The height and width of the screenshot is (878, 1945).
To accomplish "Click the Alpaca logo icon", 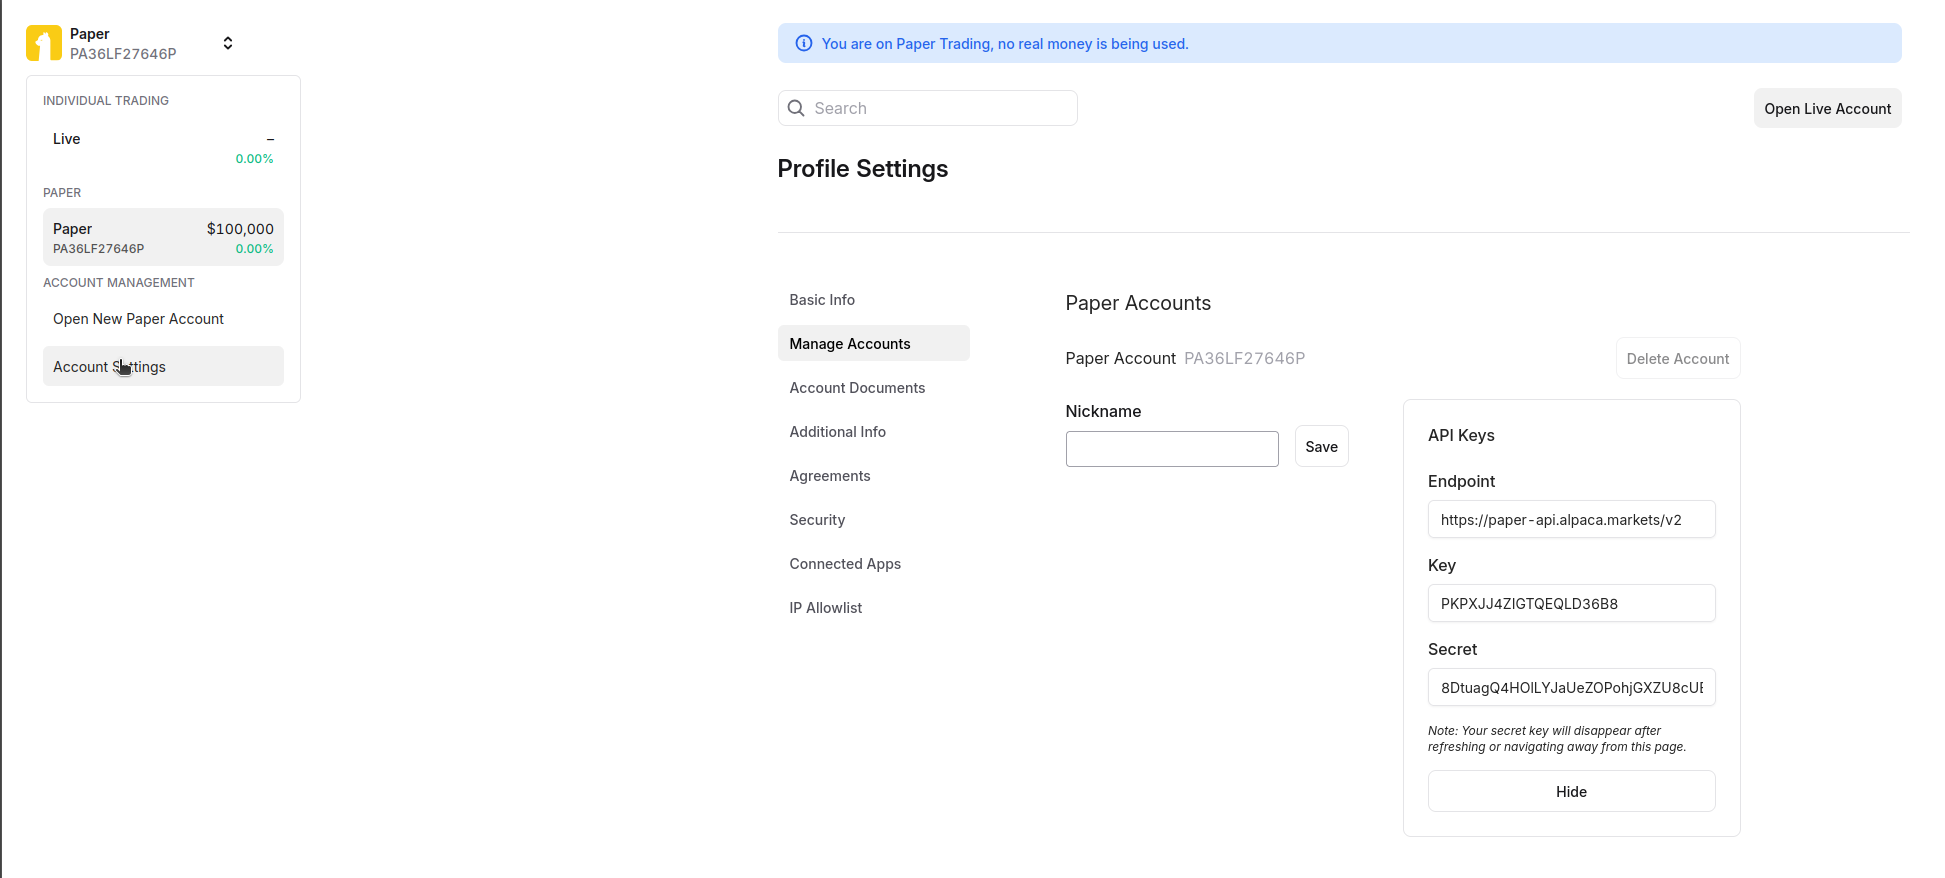I will pos(44,44).
